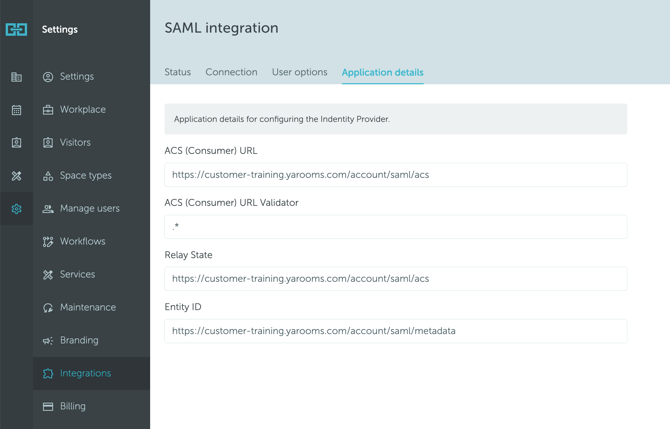
Task: Go to Visitors in the settings sidebar
Action: pyautogui.click(x=75, y=143)
